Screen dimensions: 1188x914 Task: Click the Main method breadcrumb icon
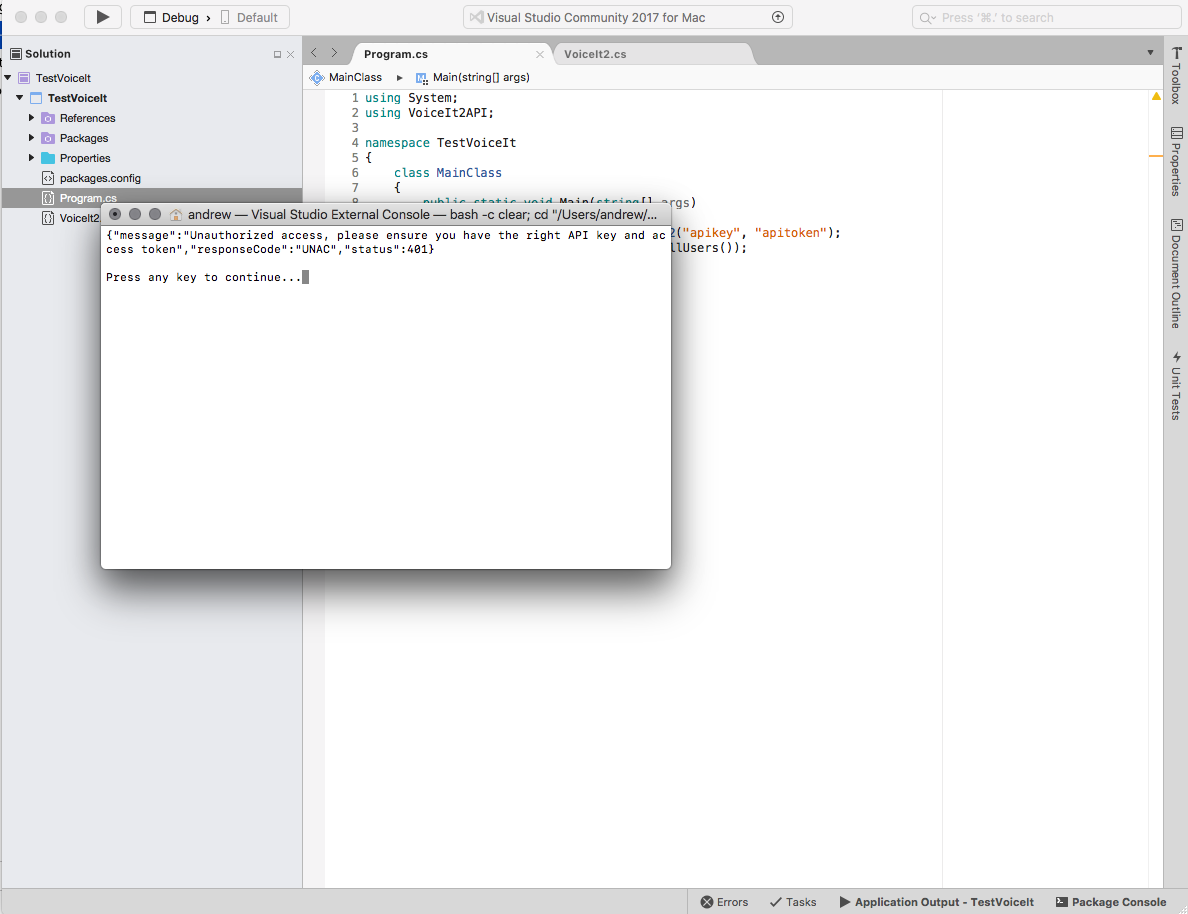421,78
